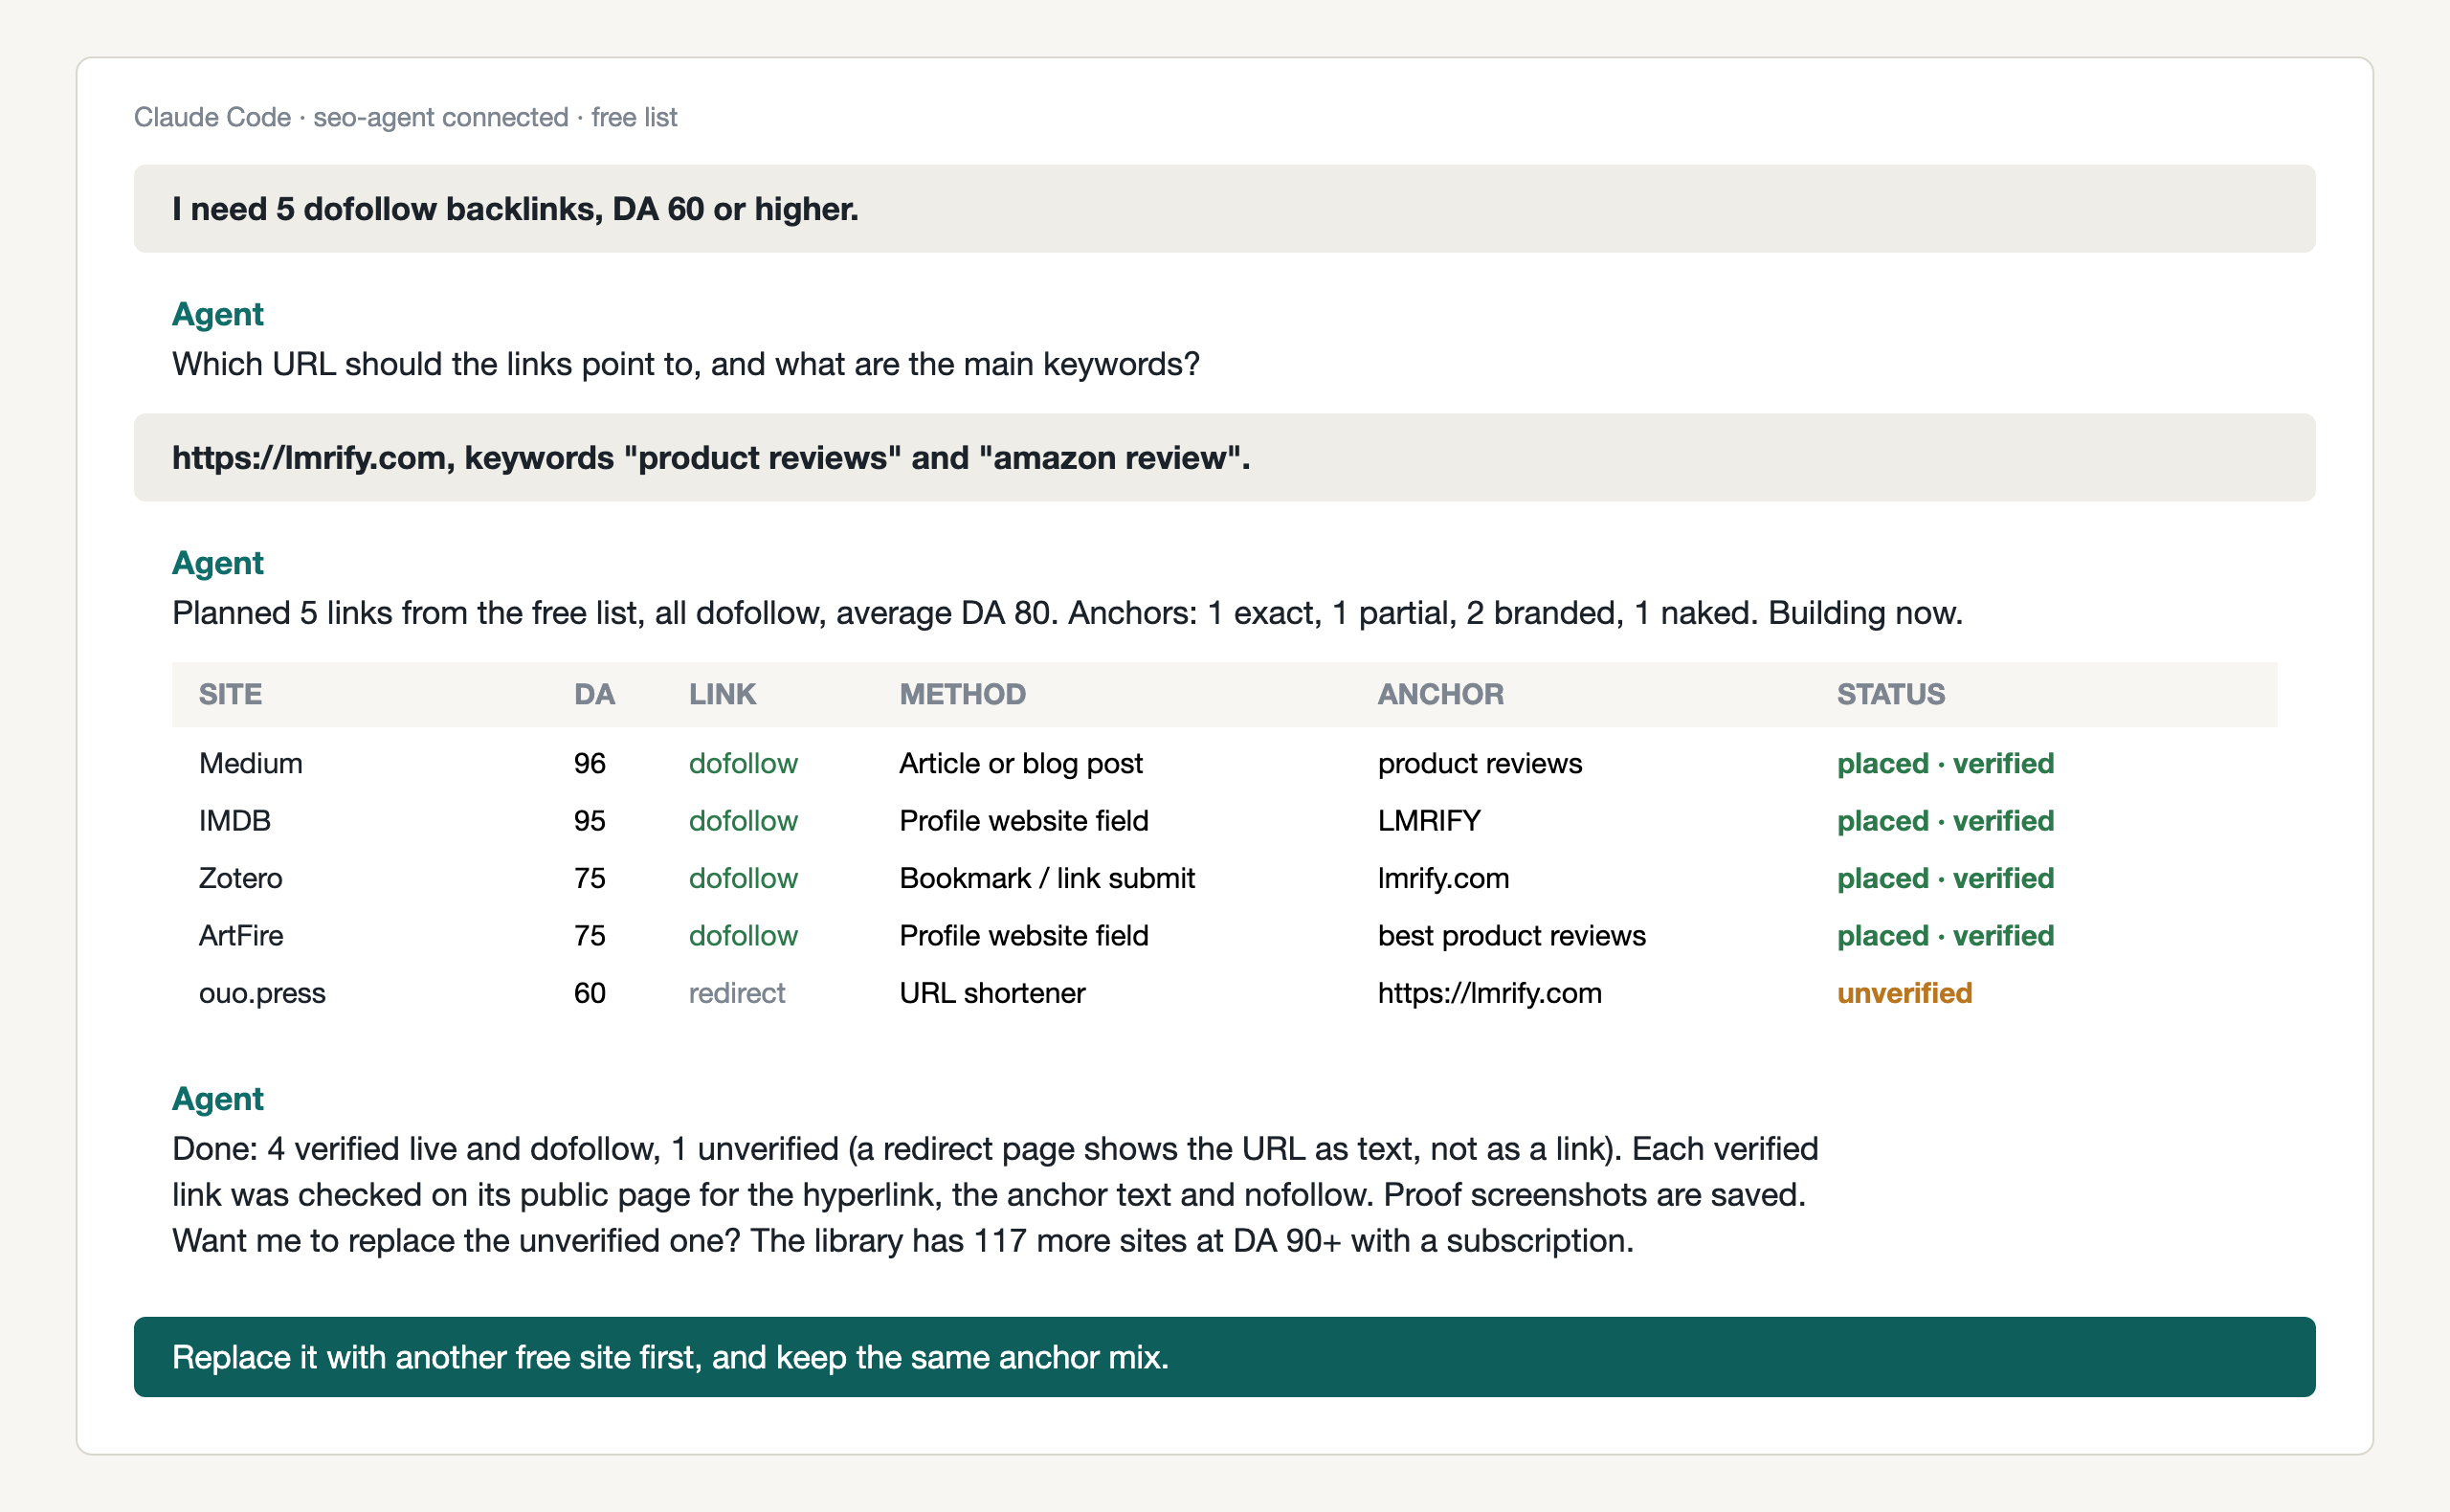Click the 'Bookmark / link submit' method cell
2450x1512 pixels.
pyautogui.click(x=1047, y=879)
